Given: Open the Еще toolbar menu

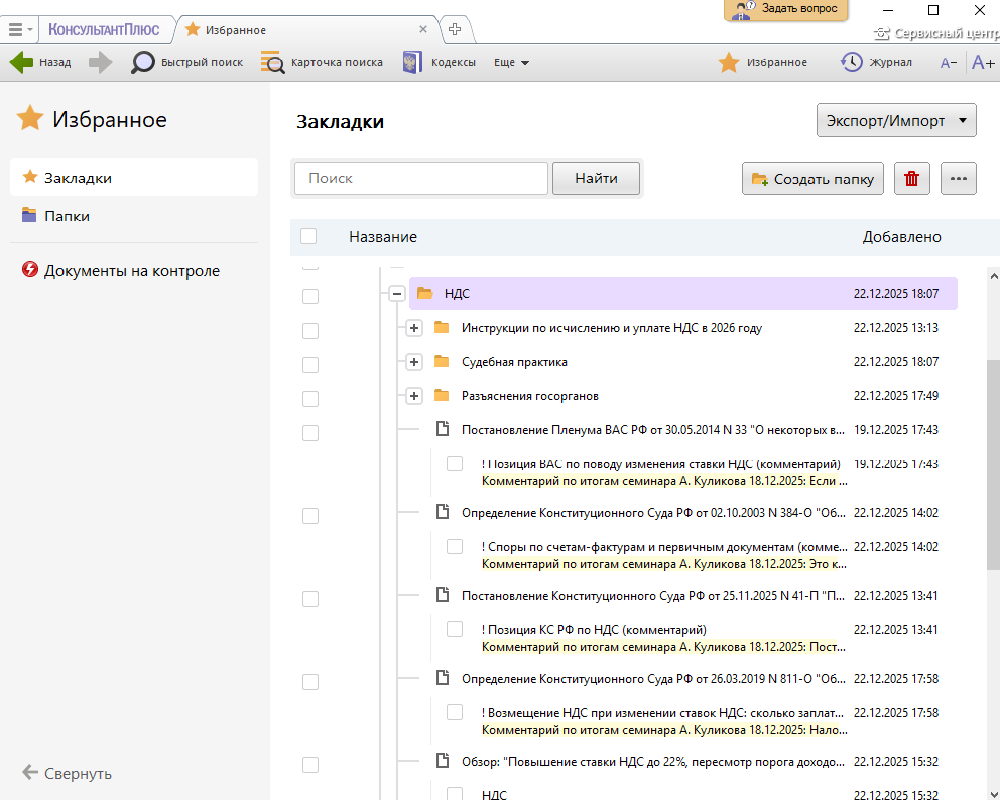Looking at the screenshot, I should tap(511, 62).
